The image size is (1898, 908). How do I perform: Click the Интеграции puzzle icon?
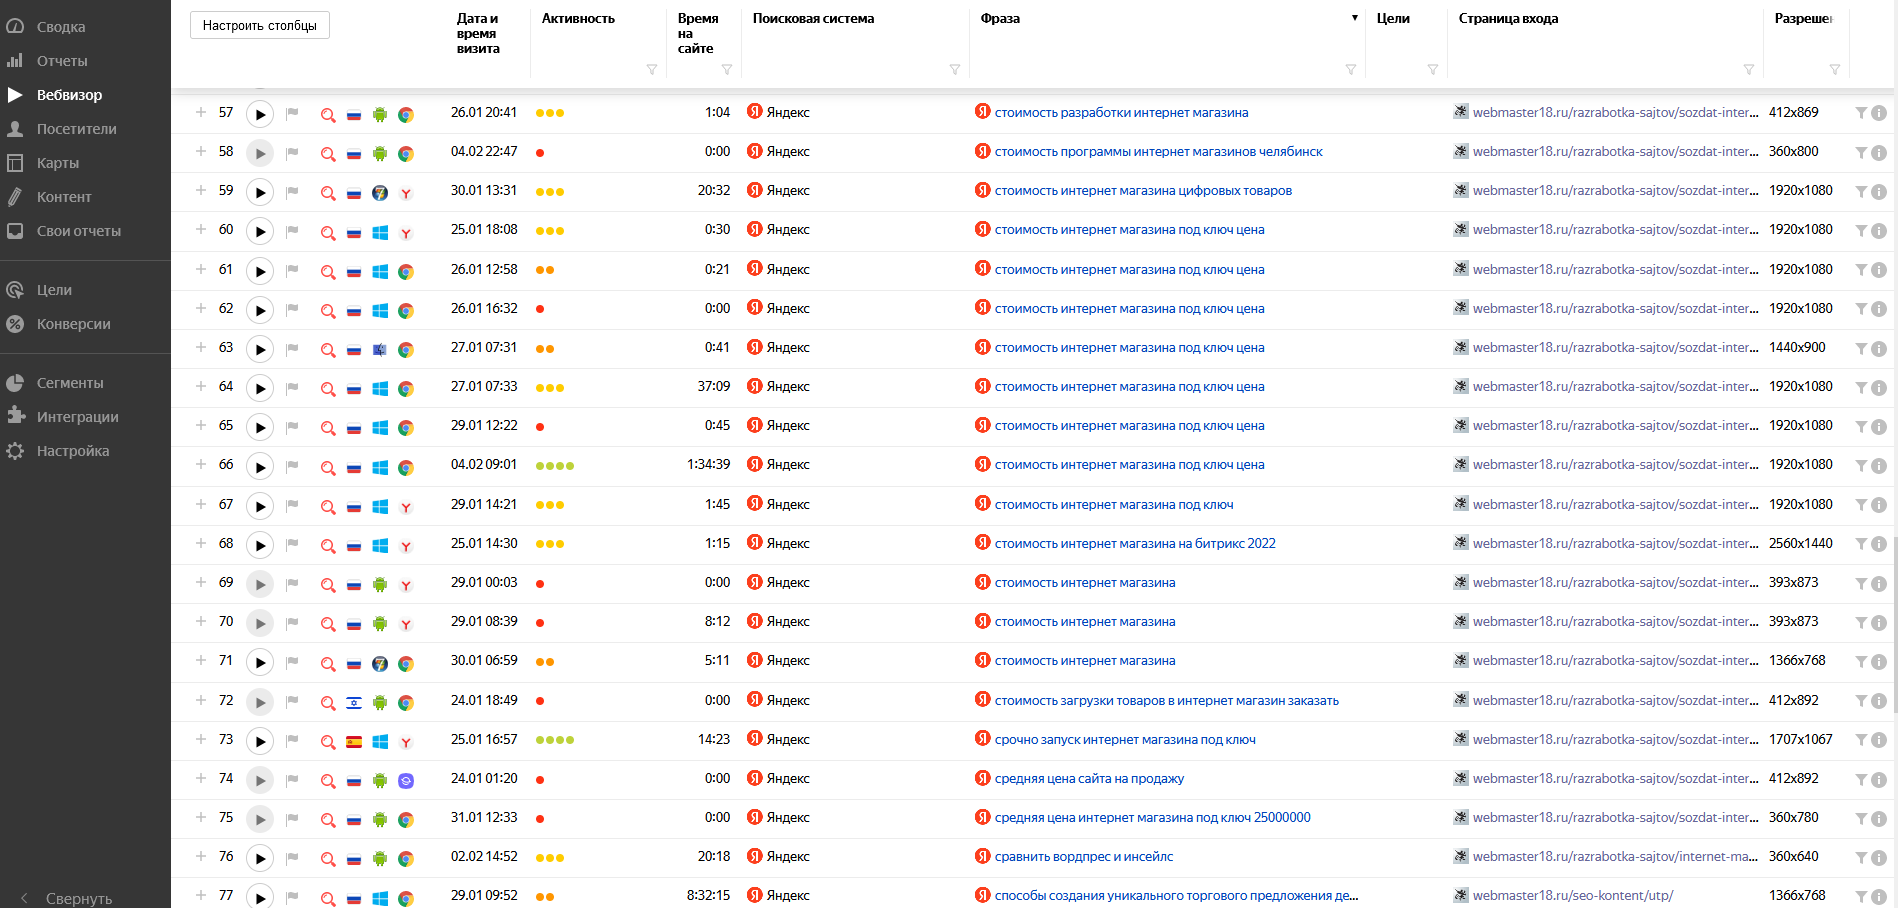[x=15, y=416]
